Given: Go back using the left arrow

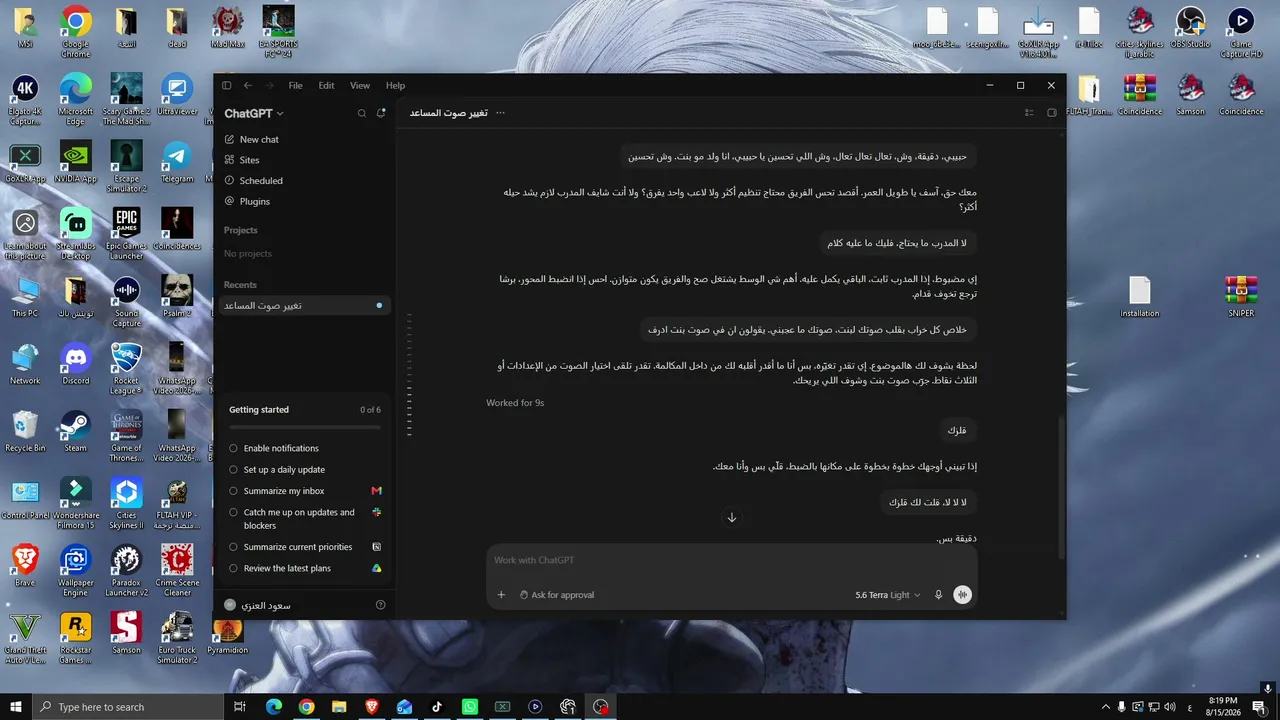Looking at the screenshot, I should tap(248, 86).
